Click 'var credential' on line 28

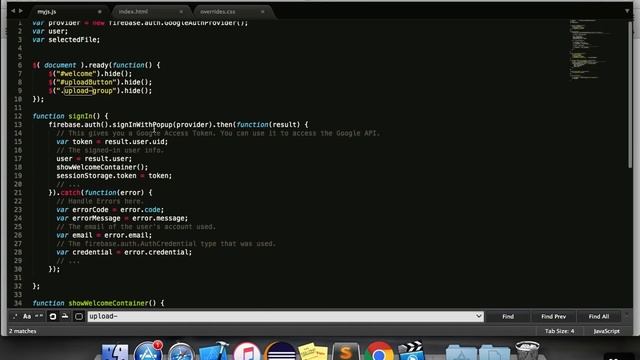coord(84,252)
